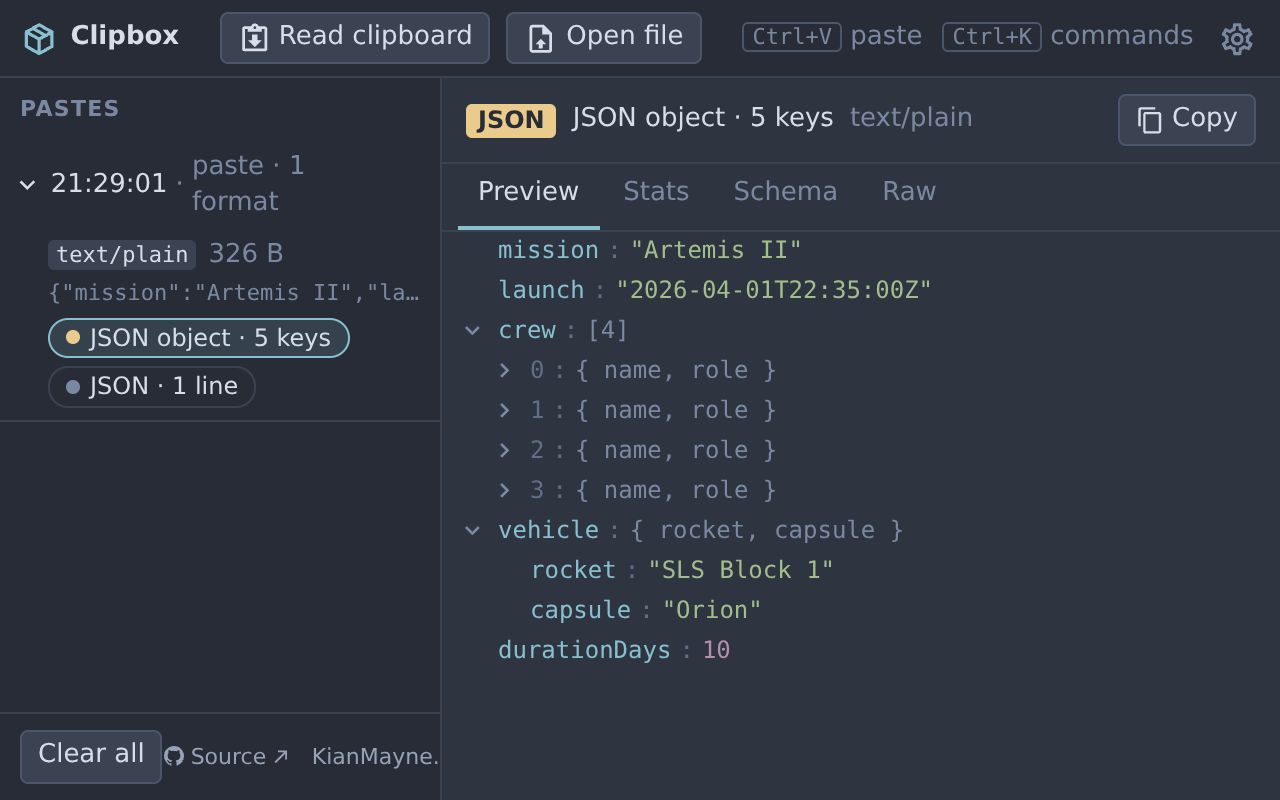Switch to the Preview tab

coord(528,192)
